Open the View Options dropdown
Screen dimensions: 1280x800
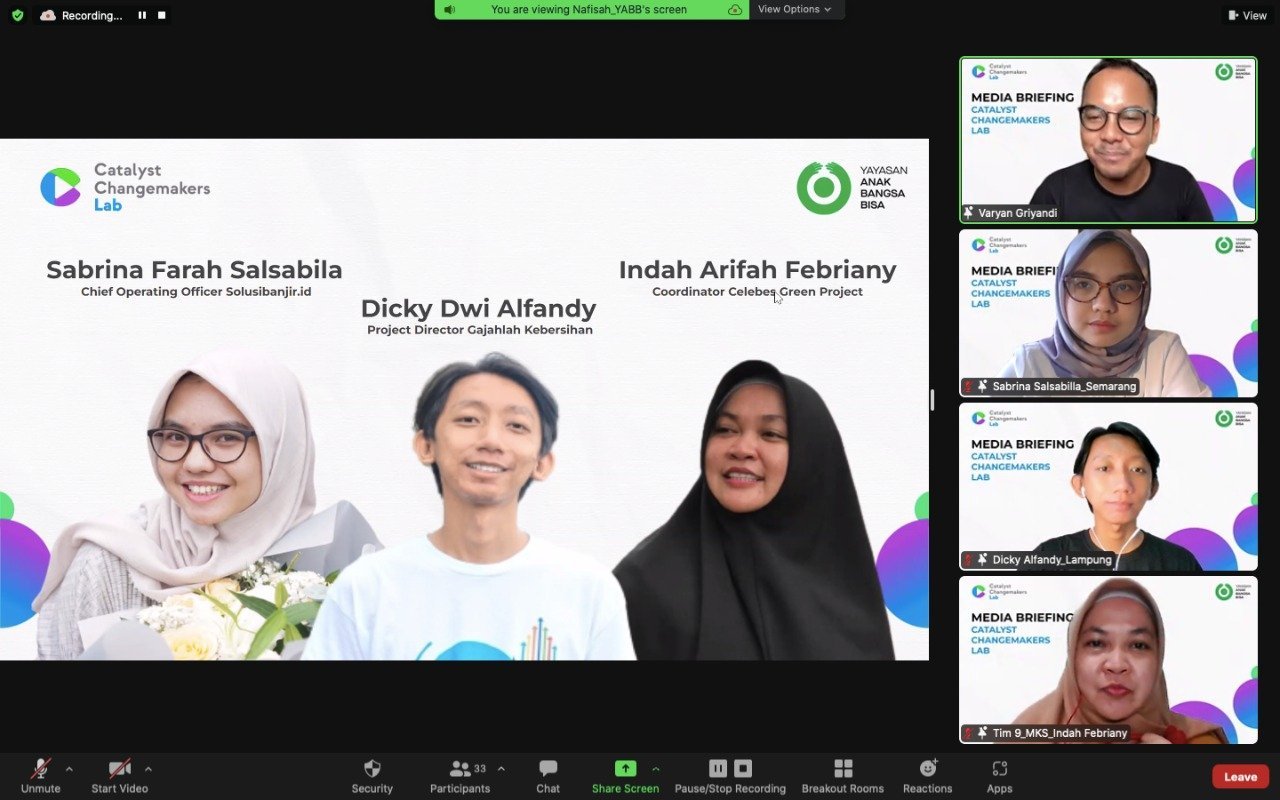(795, 9)
